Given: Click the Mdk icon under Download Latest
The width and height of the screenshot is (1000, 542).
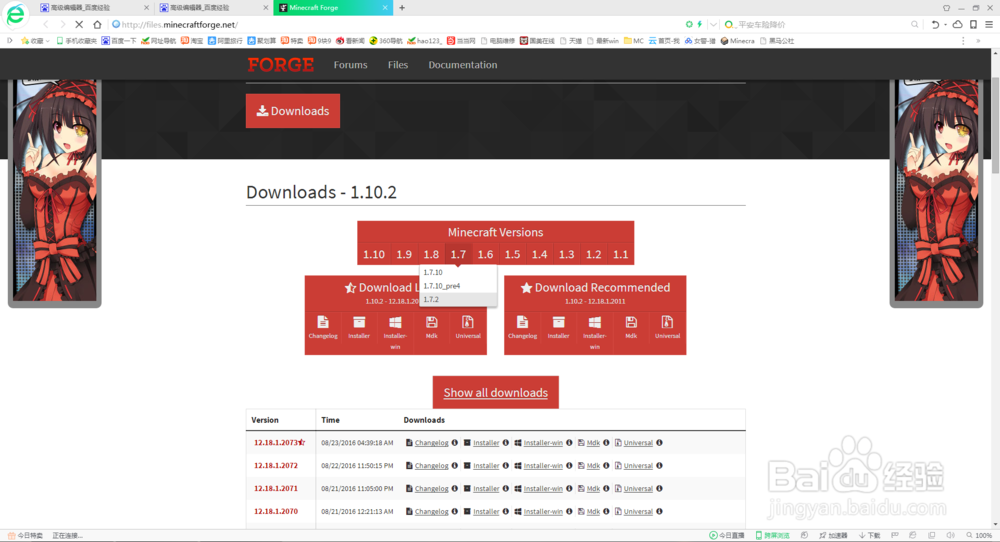Looking at the screenshot, I should tap(432, 322).
